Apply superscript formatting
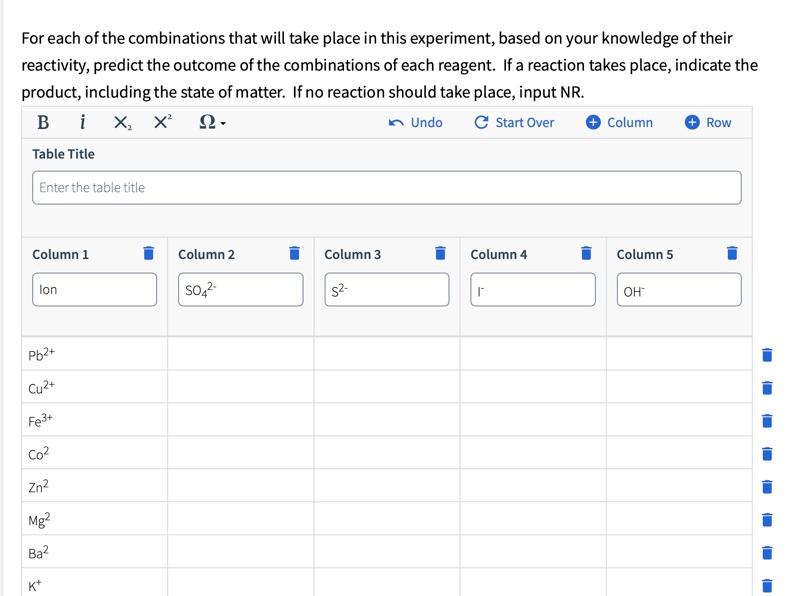 click(x=162, y=122)
